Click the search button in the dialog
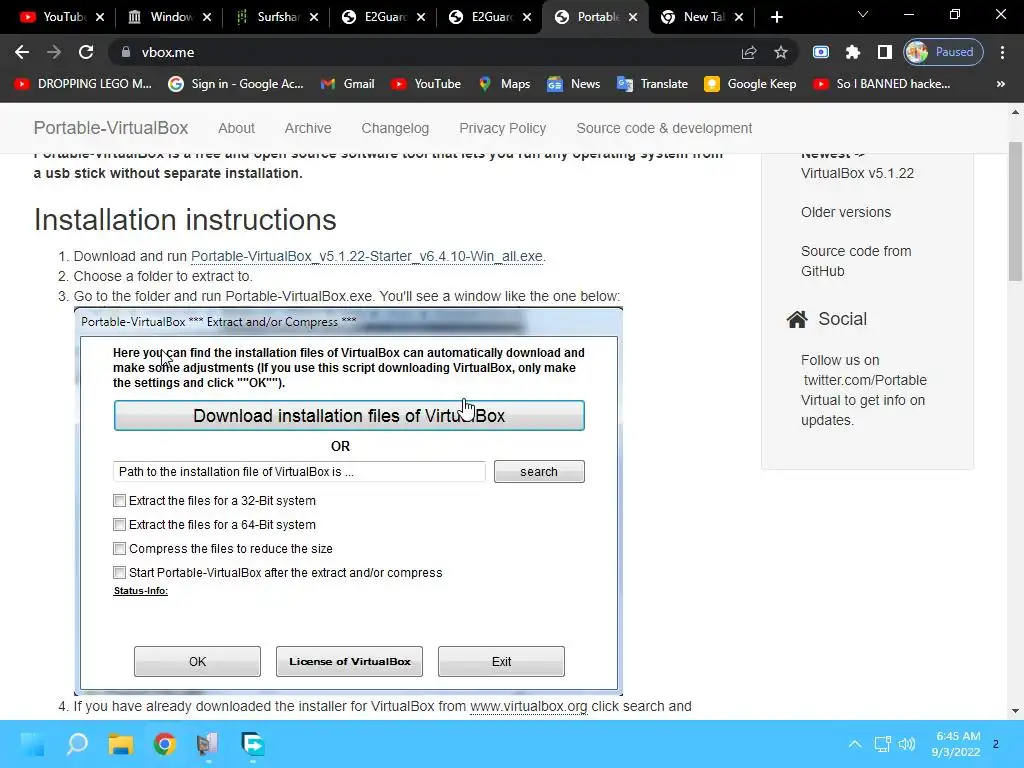Screen dimensions: 1024x768 click(x=539, y=472)
